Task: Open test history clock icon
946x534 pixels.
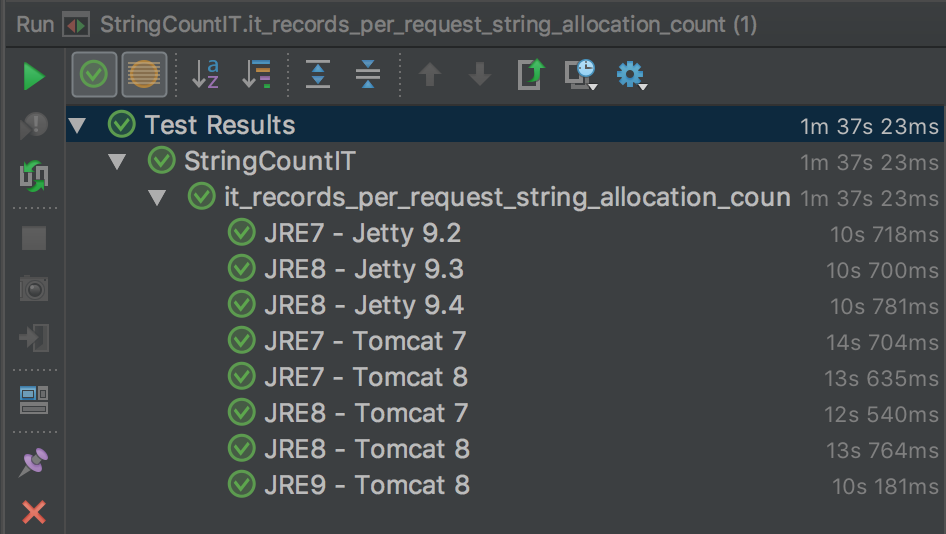Action: pos(580,74)
